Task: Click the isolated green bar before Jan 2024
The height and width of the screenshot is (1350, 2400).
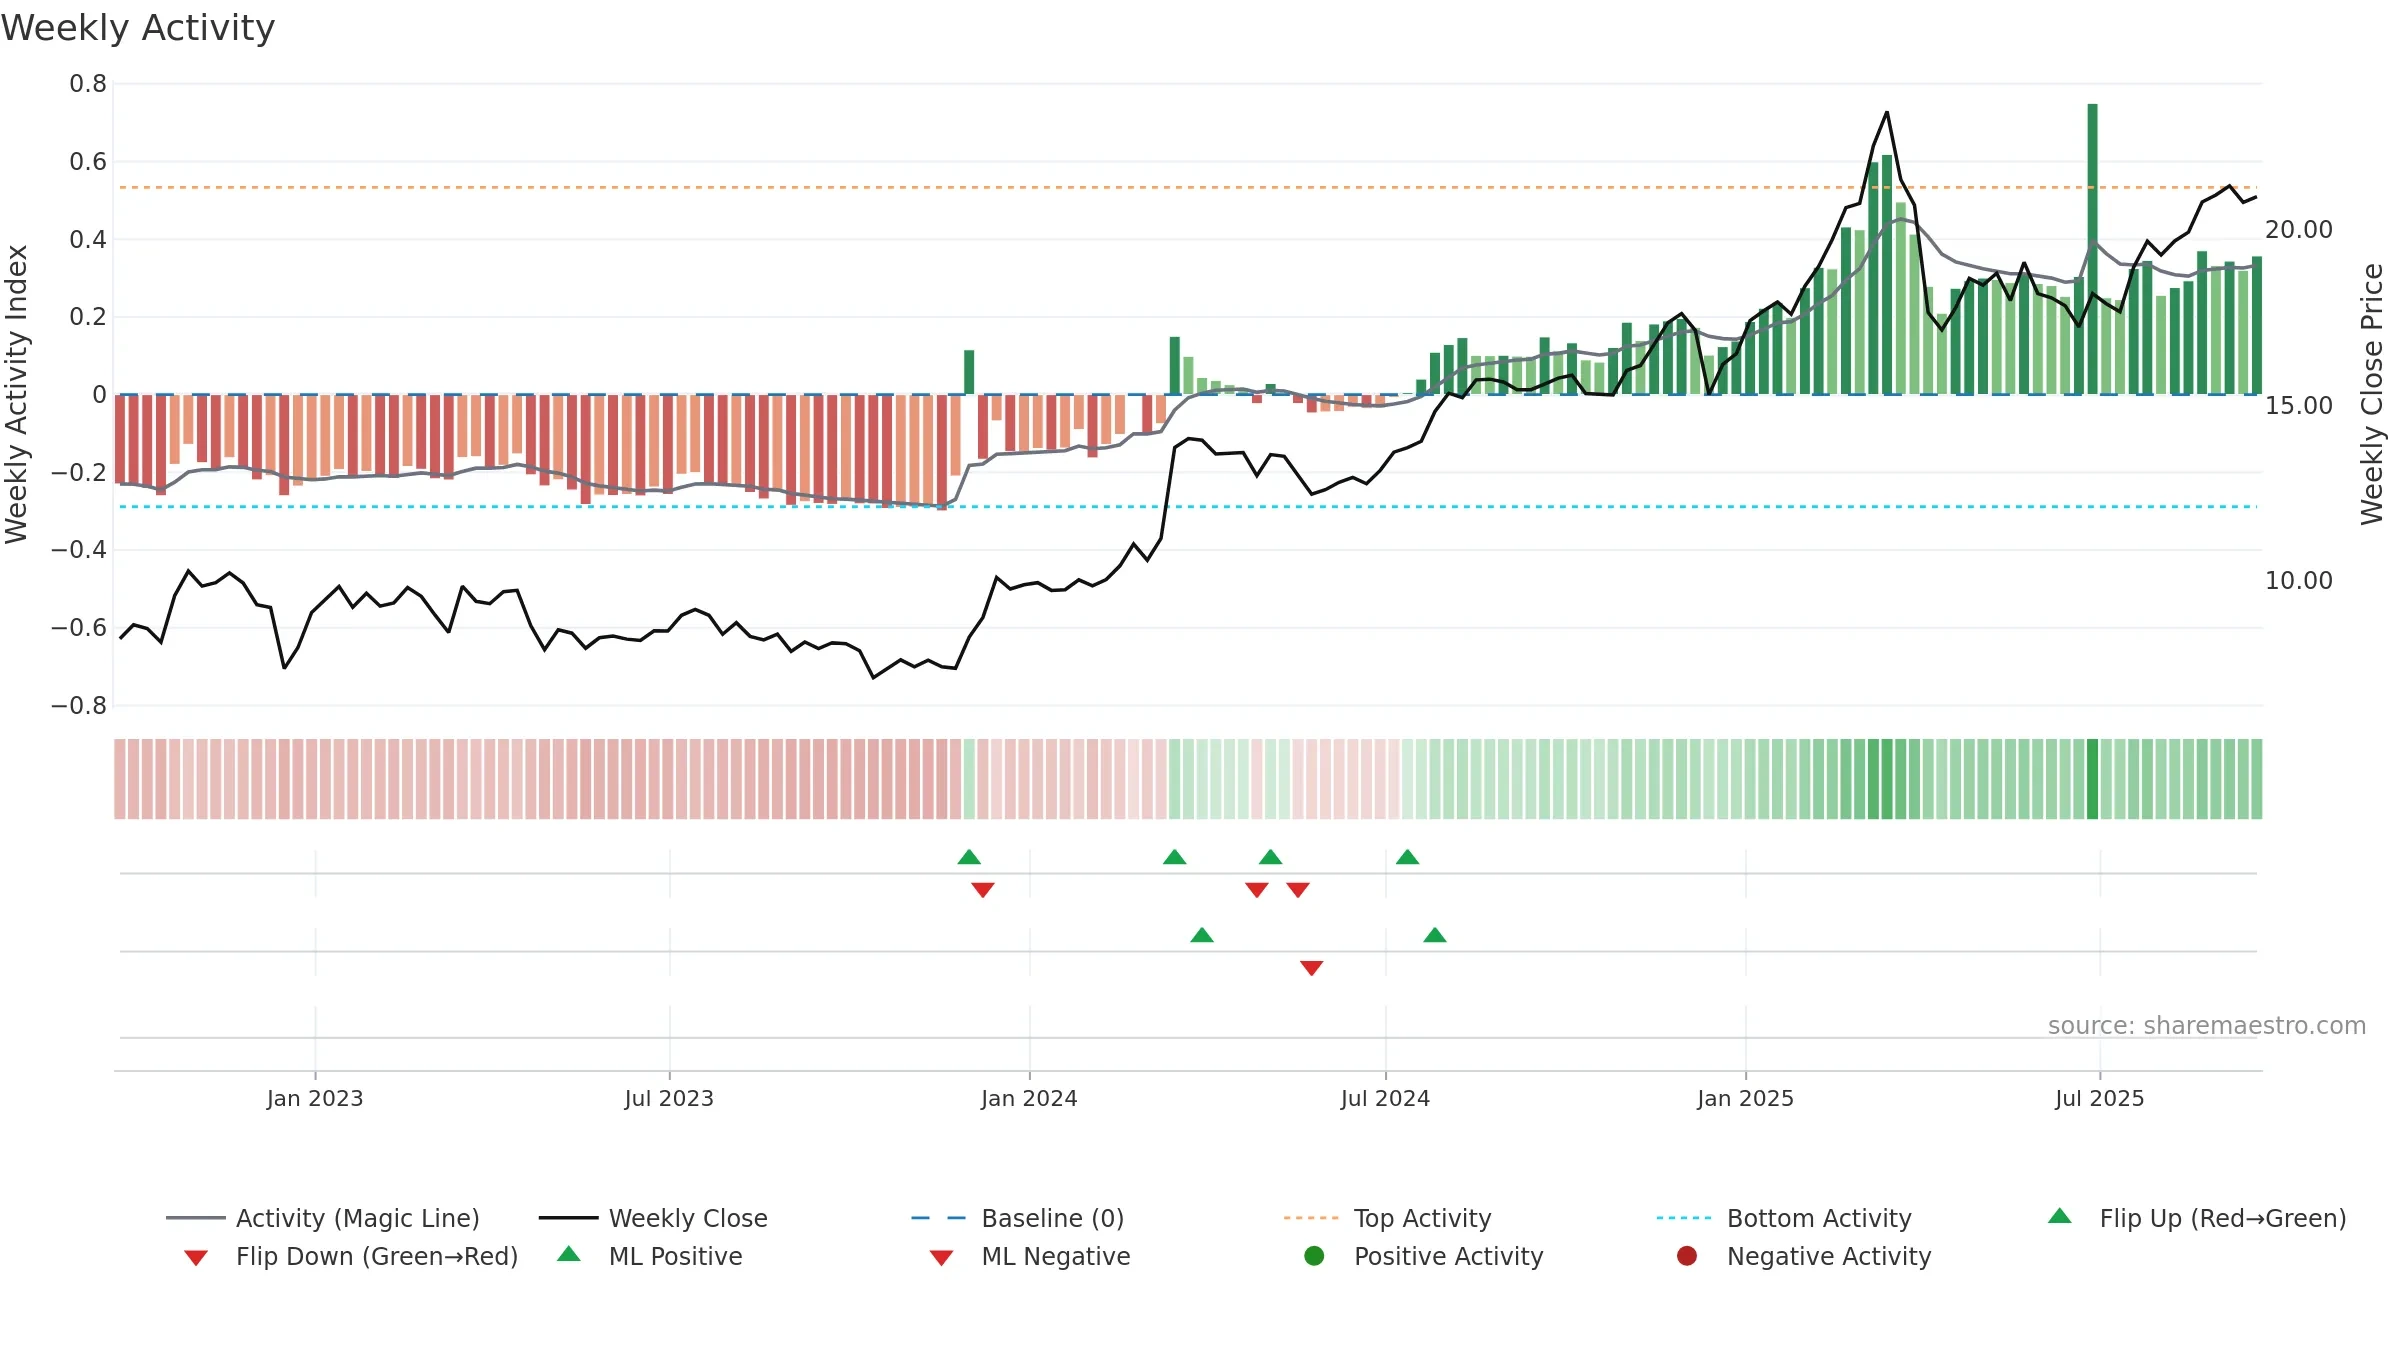Action: pyautogui.click(x=969, y=372)
